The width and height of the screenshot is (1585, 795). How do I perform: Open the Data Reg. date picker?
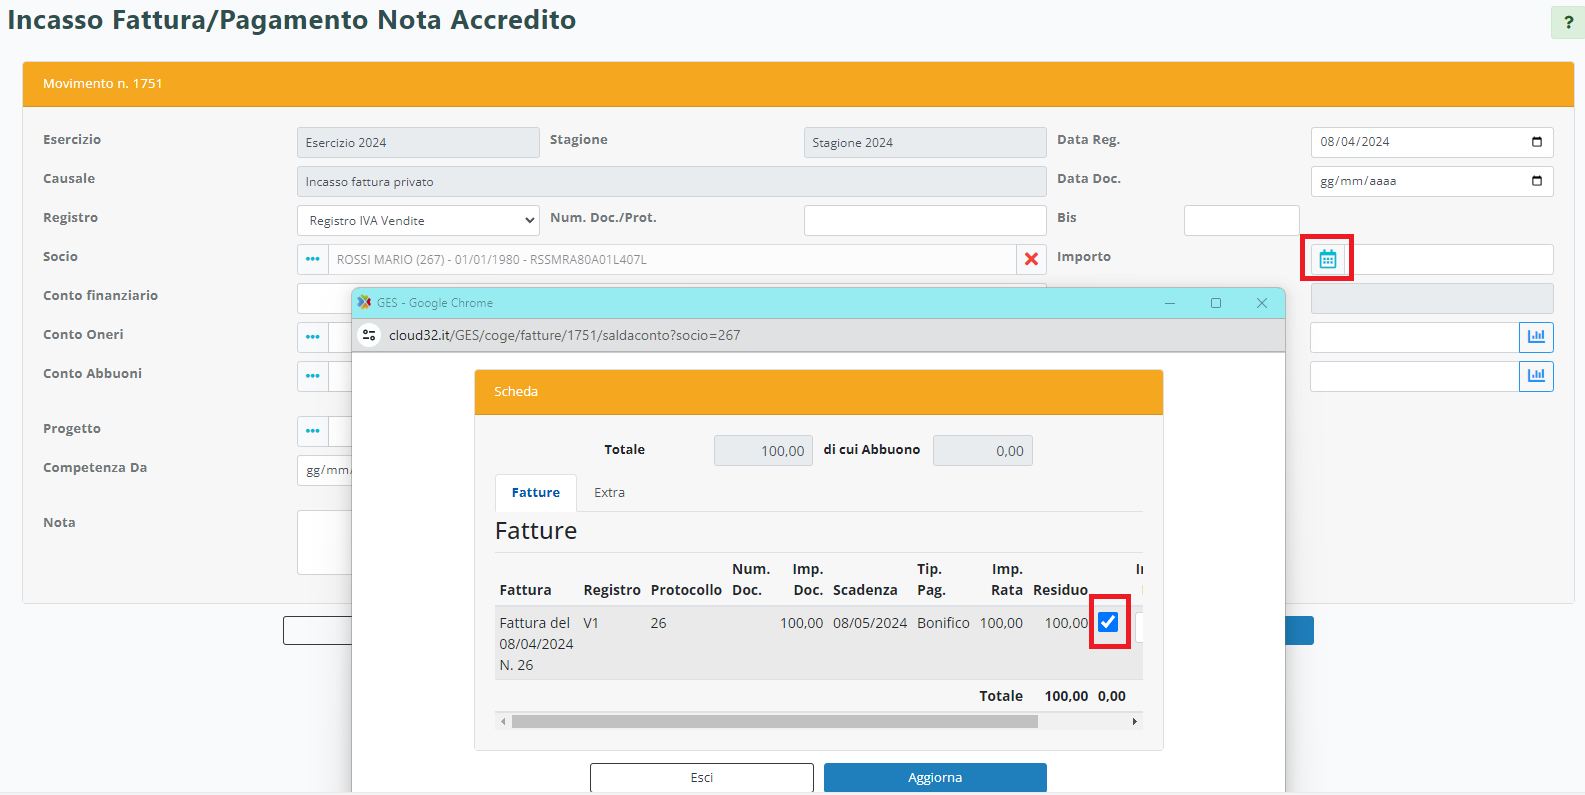(x=1537, y=142)
